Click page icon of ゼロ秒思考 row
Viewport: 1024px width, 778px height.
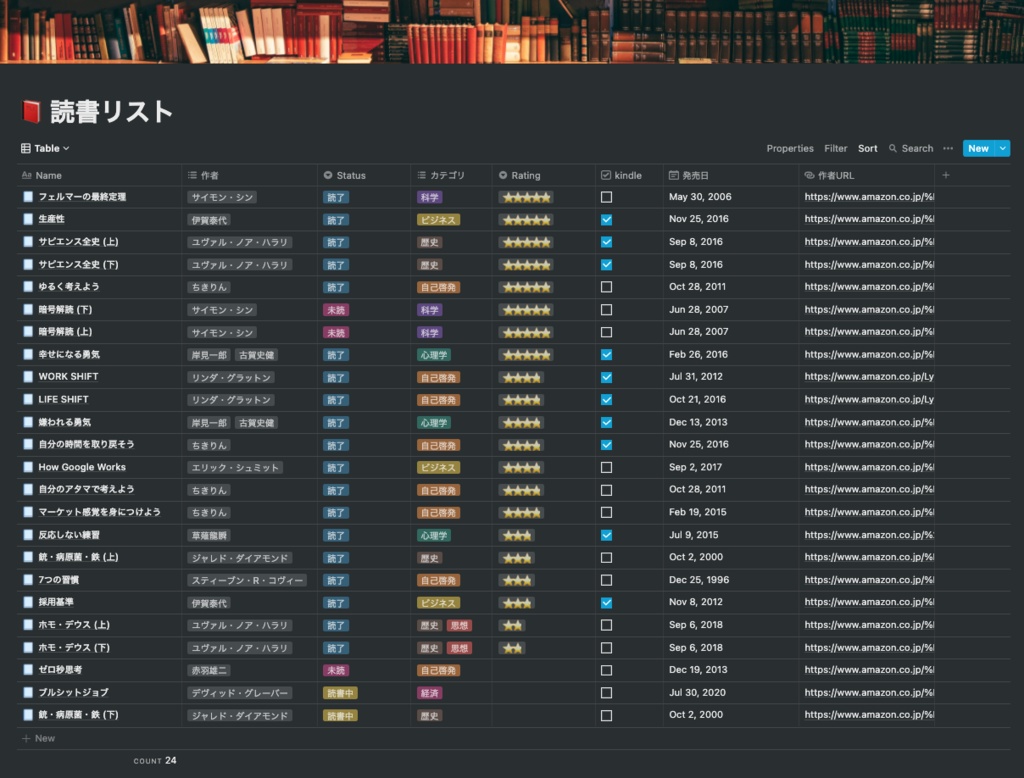pyautogui.click(x=27, y=670)
